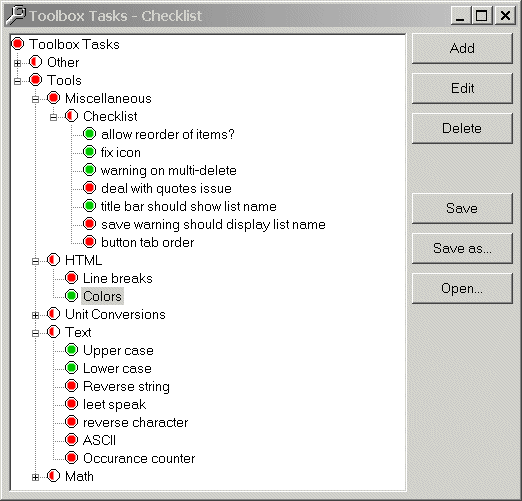Click the half-red status icon beside Checklist
522x501 pixels.
click(x=71, y=116)
